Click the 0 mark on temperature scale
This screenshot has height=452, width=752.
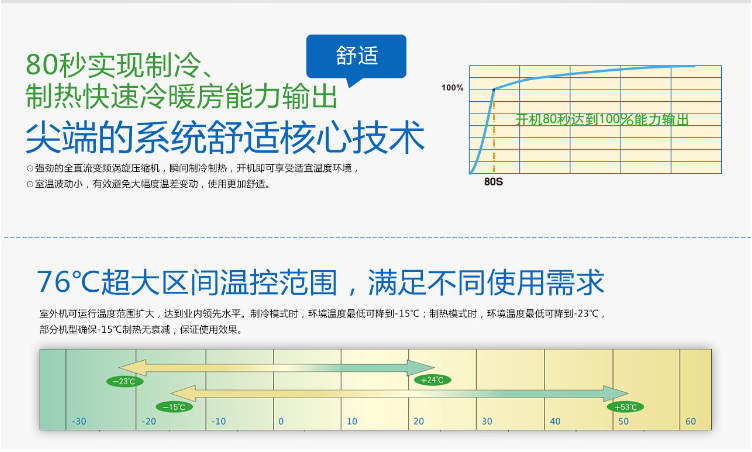pyautogui.click(x=281, y=422)
